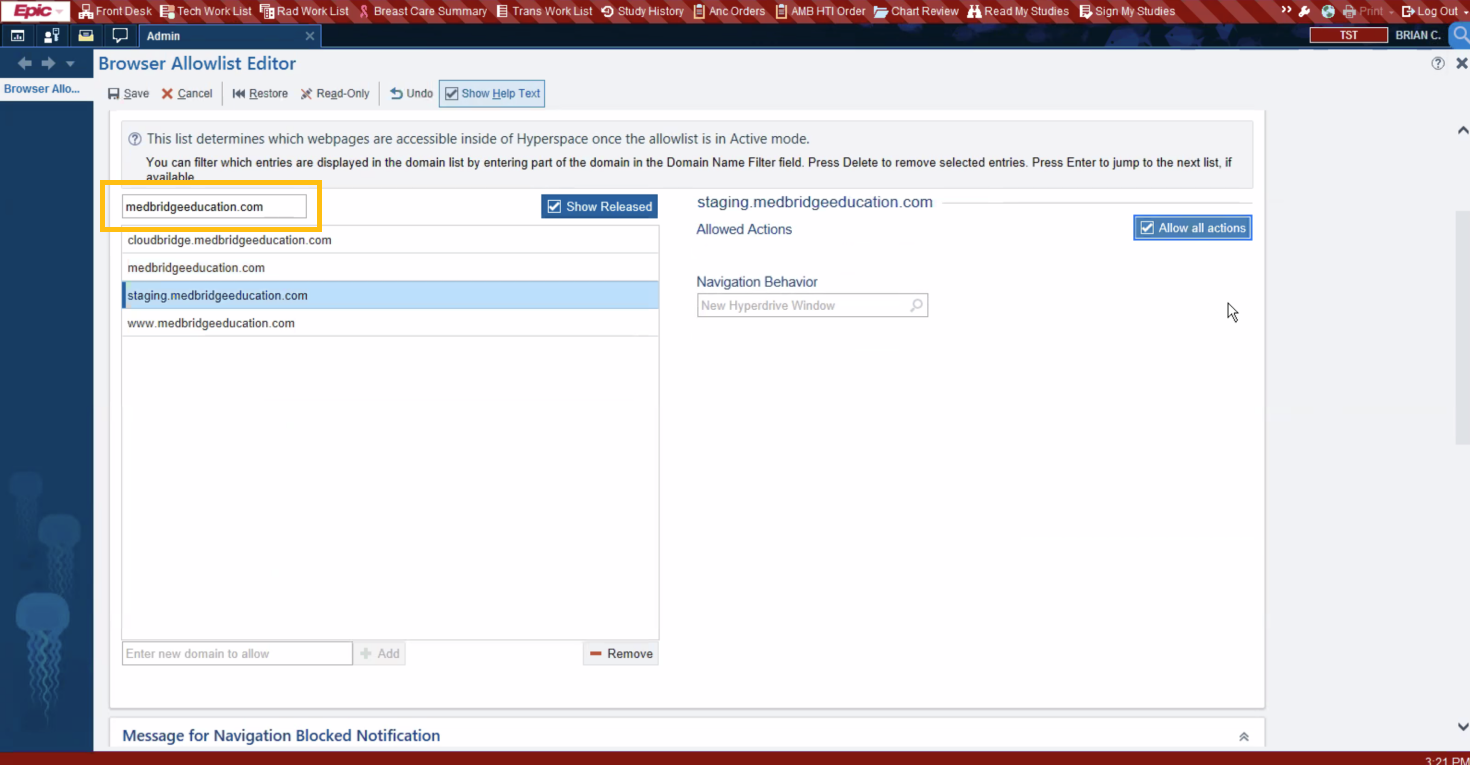Toggle Allow all actions checkbox
The width and height of the screenshot is (1470, 765).
[x=1192, y=228]
